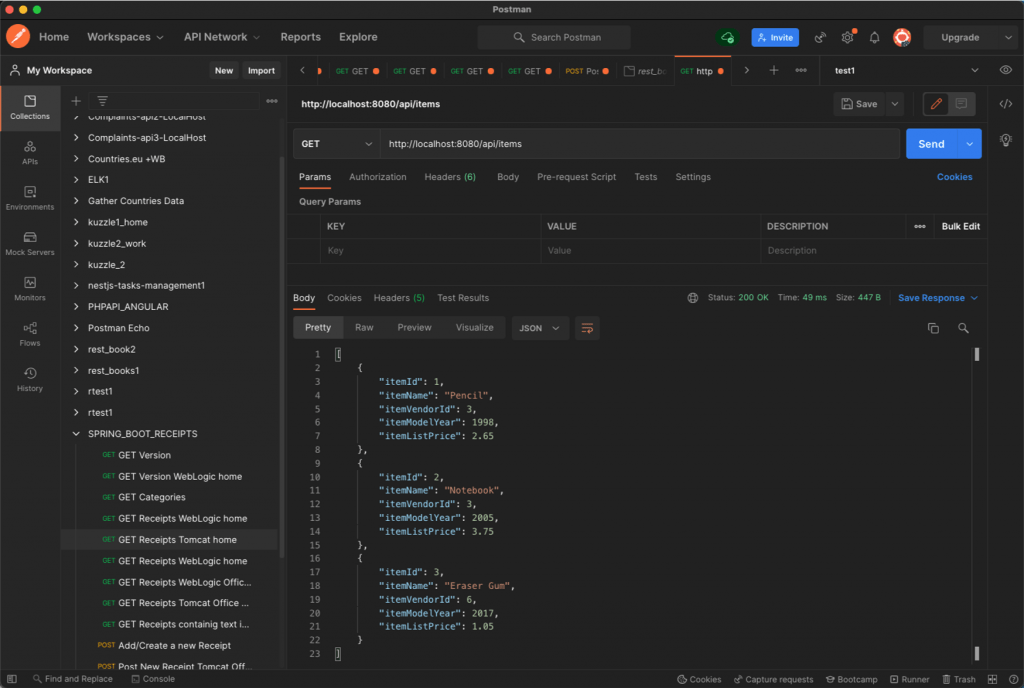Open the JSON format dropdown
The height and width of the screenshot is (688, 1024).
point(539,328)
